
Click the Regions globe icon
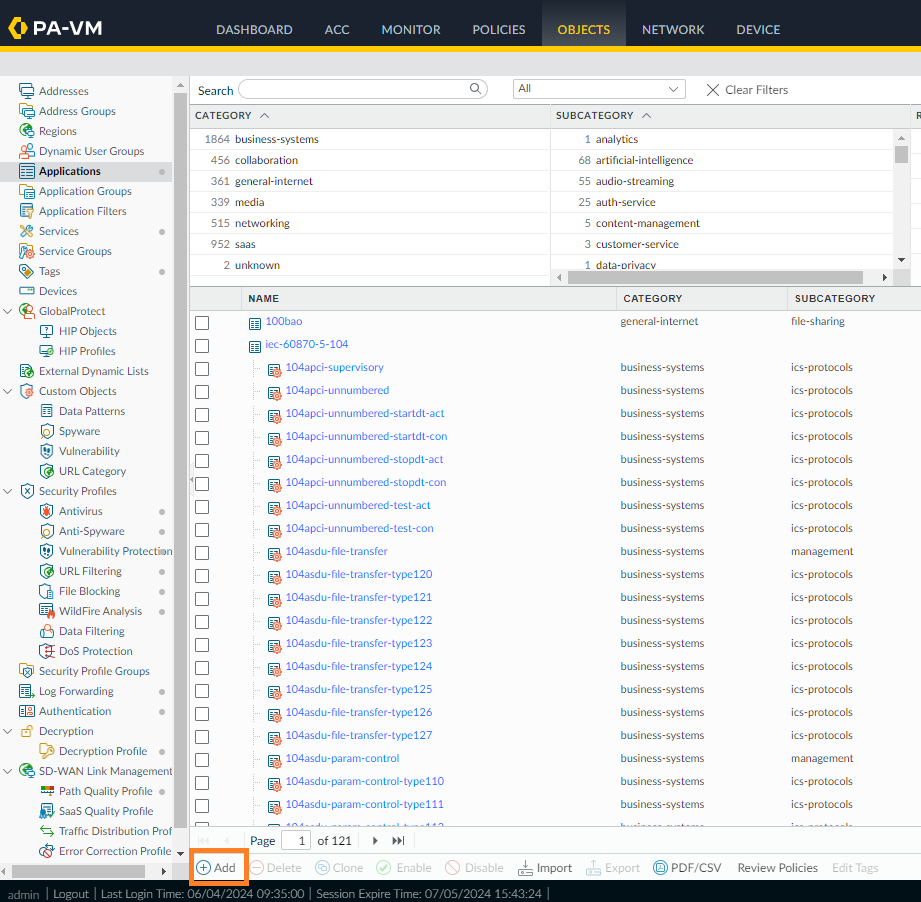tap(27, 131)
